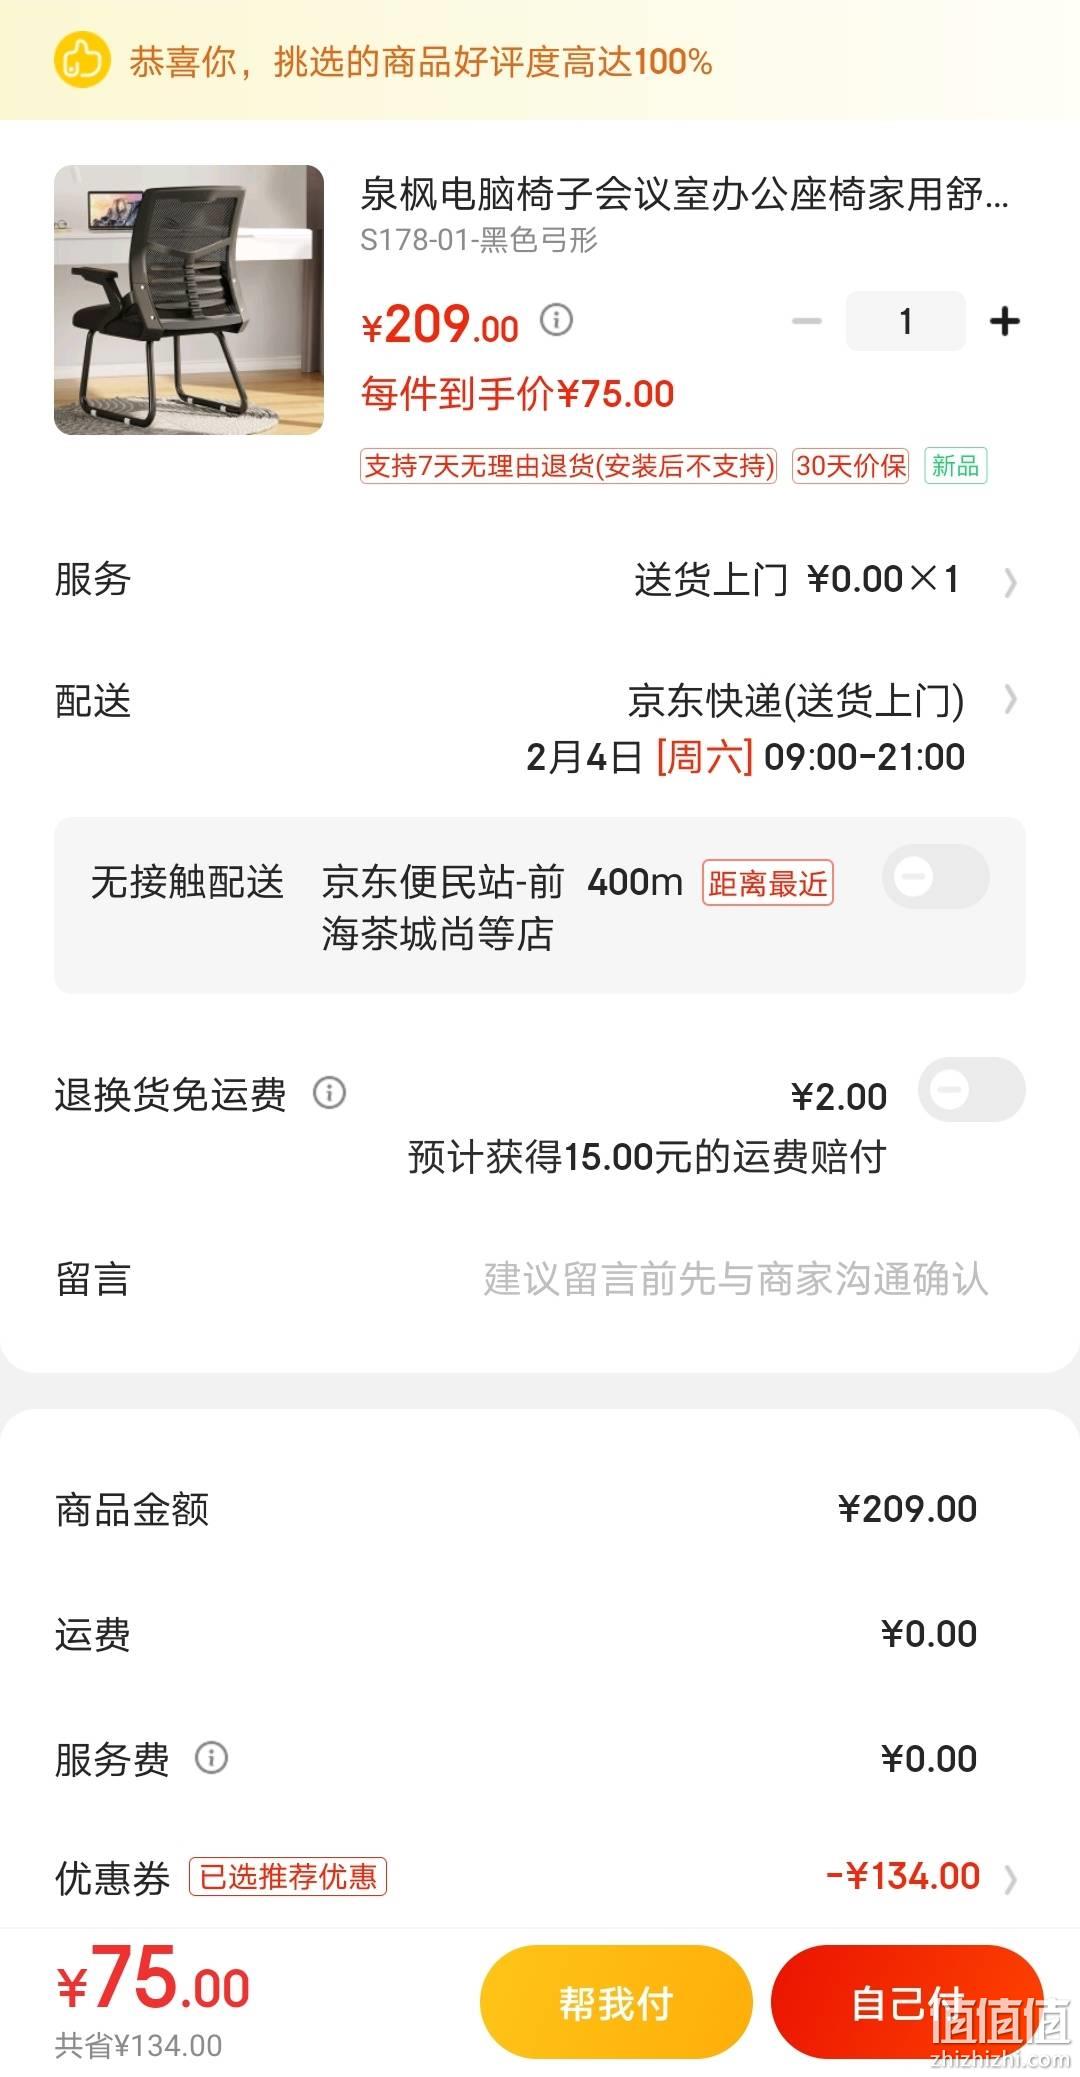Tap the thumbs-up icon in the top banner
The width and height of the screenshot is (1080, 2077).
[x=81, y=60]
